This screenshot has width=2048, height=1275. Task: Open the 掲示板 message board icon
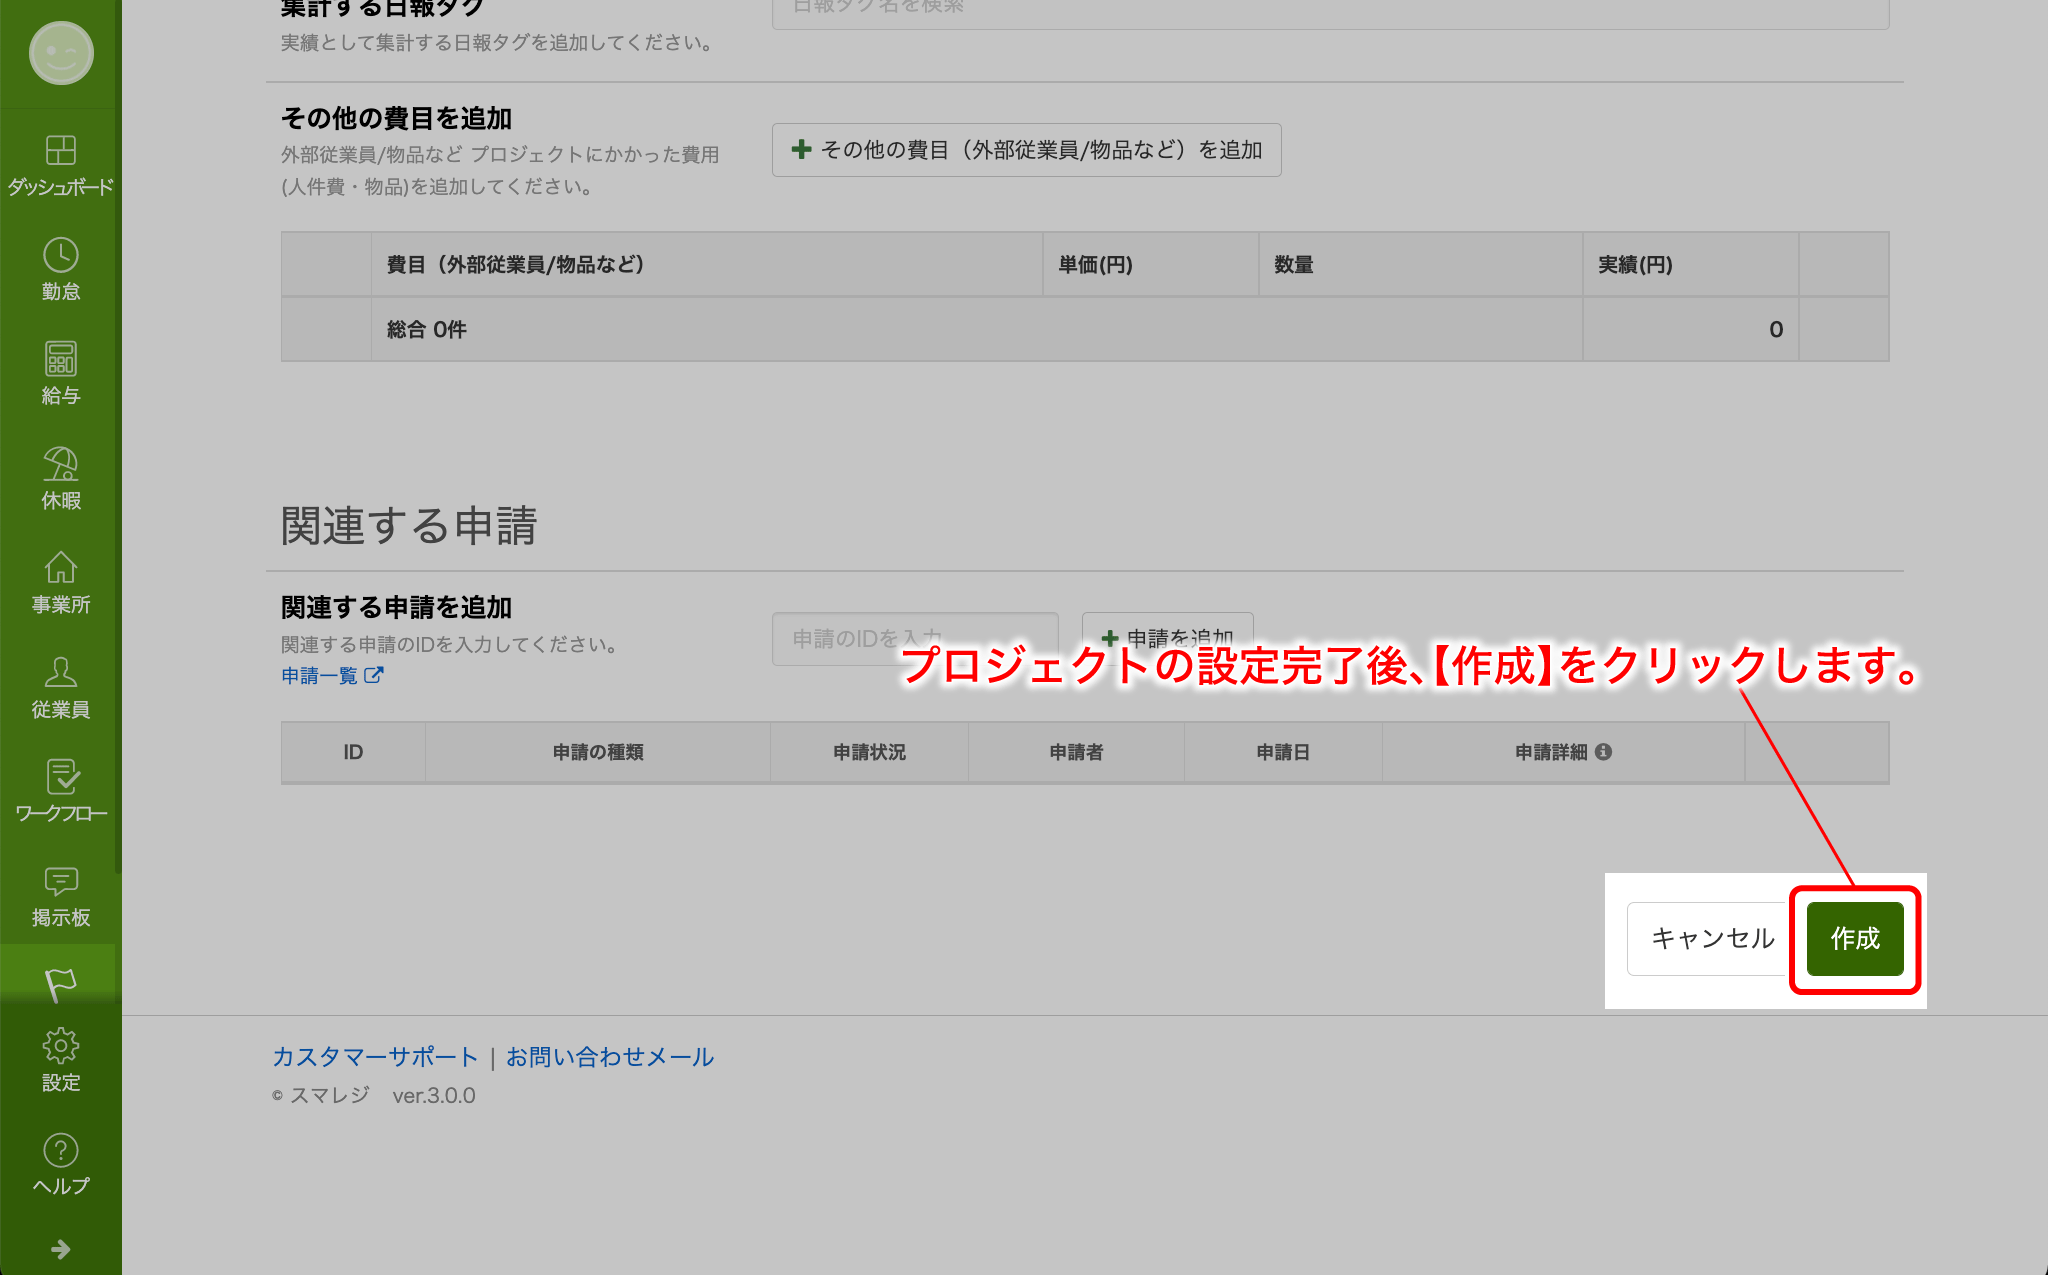pyautogui.click(x=60, y=882)
